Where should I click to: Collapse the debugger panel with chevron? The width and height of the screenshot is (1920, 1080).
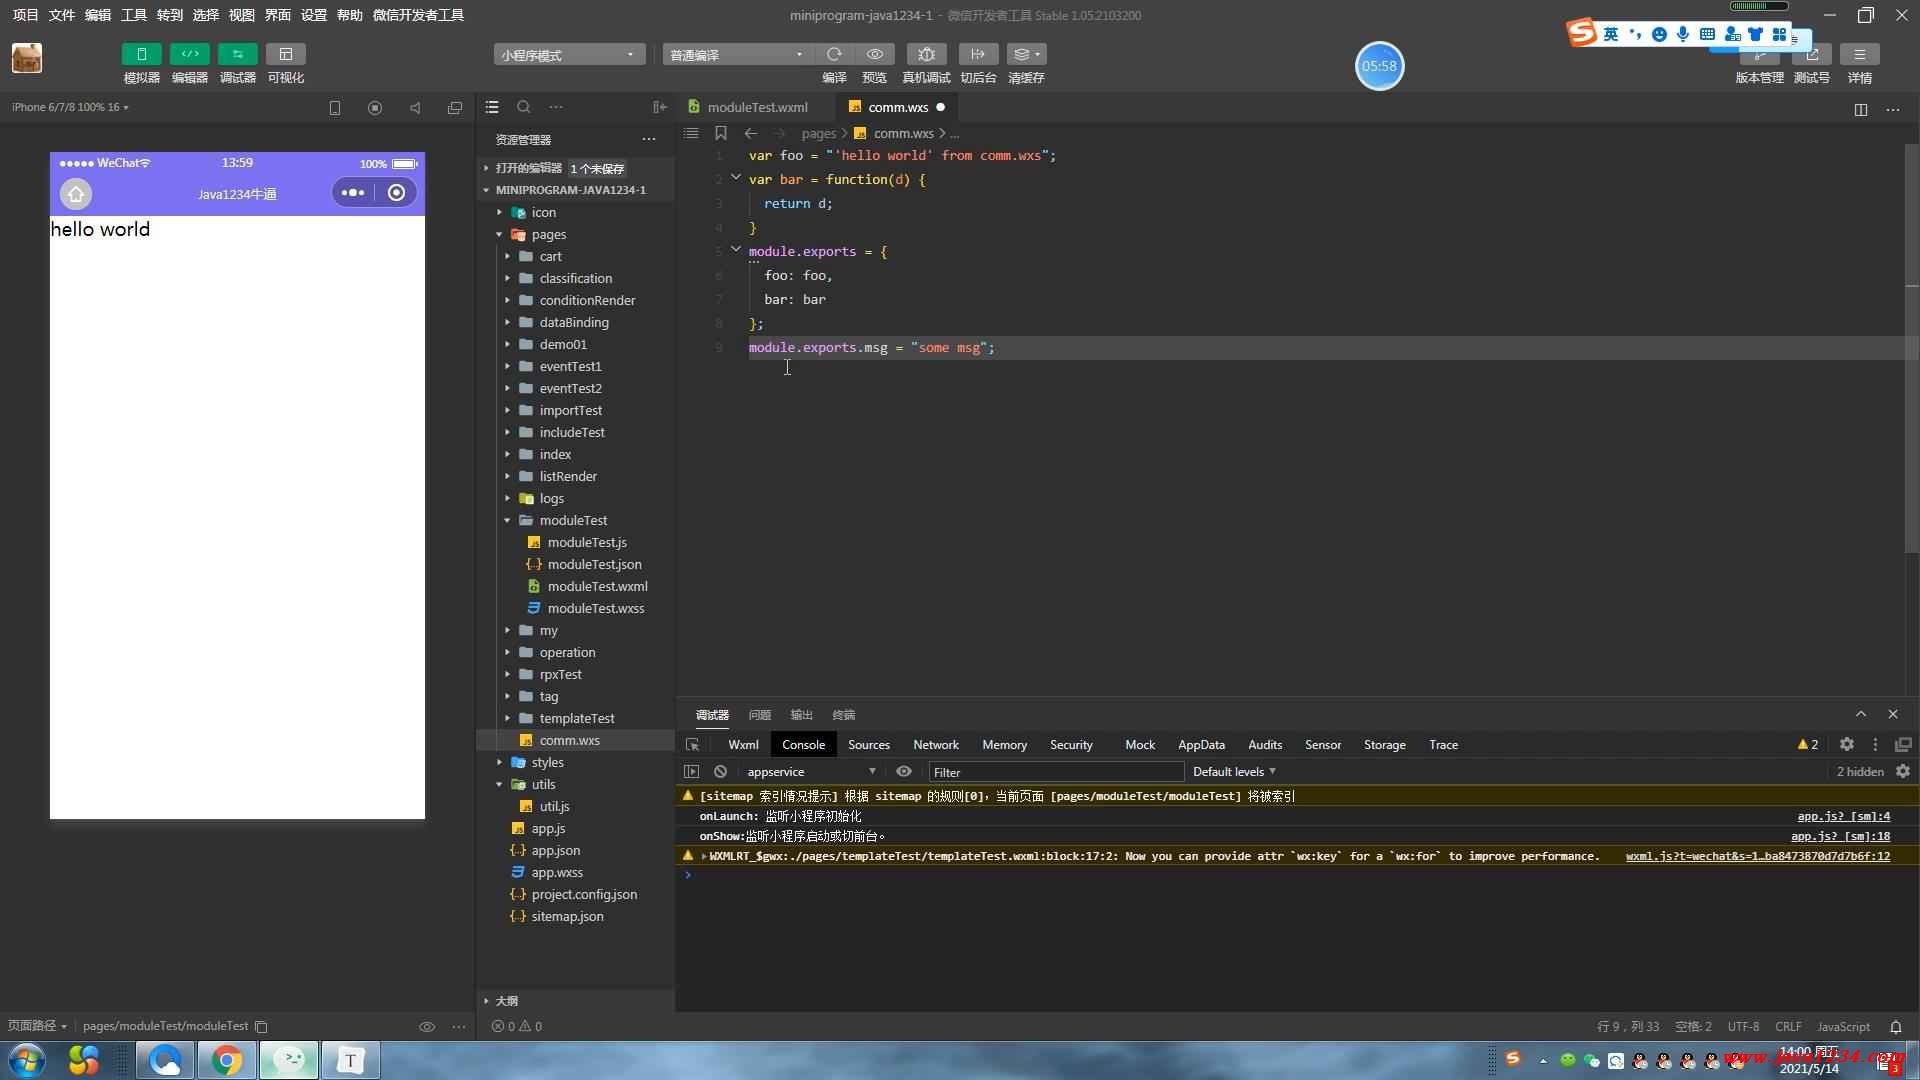(x=1861, y=714)
